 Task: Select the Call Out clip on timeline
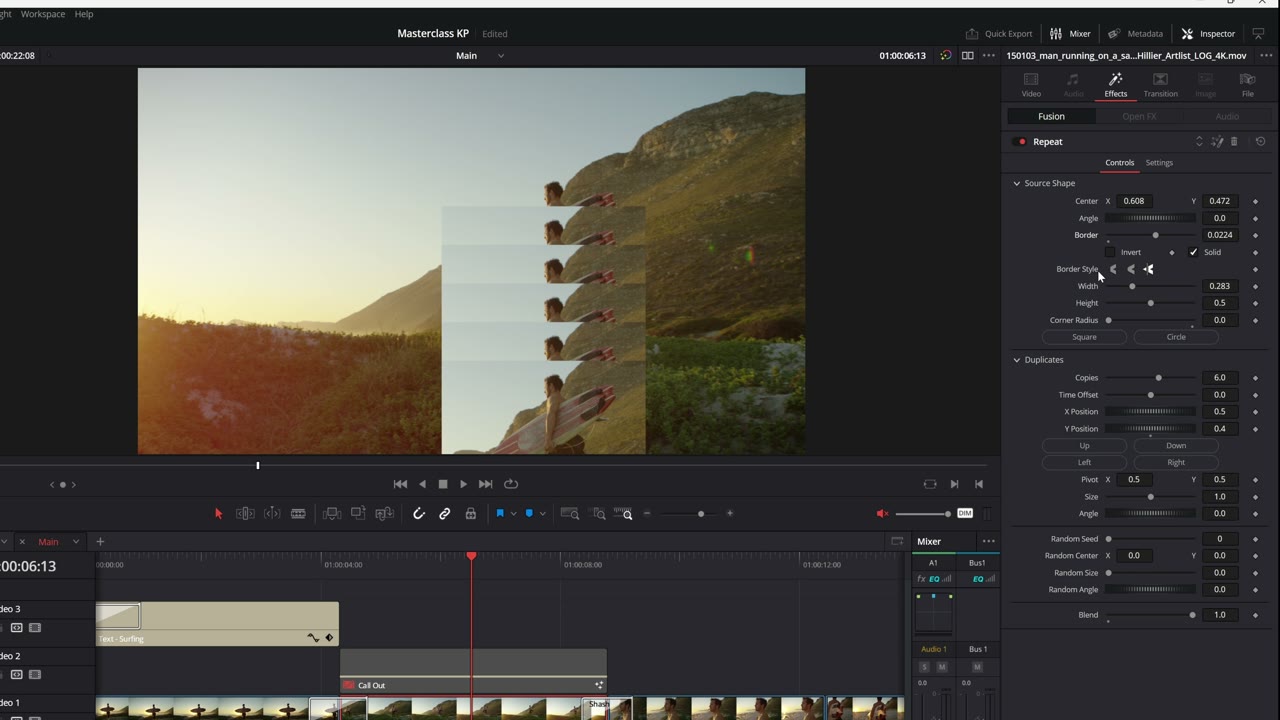(473, 670)
